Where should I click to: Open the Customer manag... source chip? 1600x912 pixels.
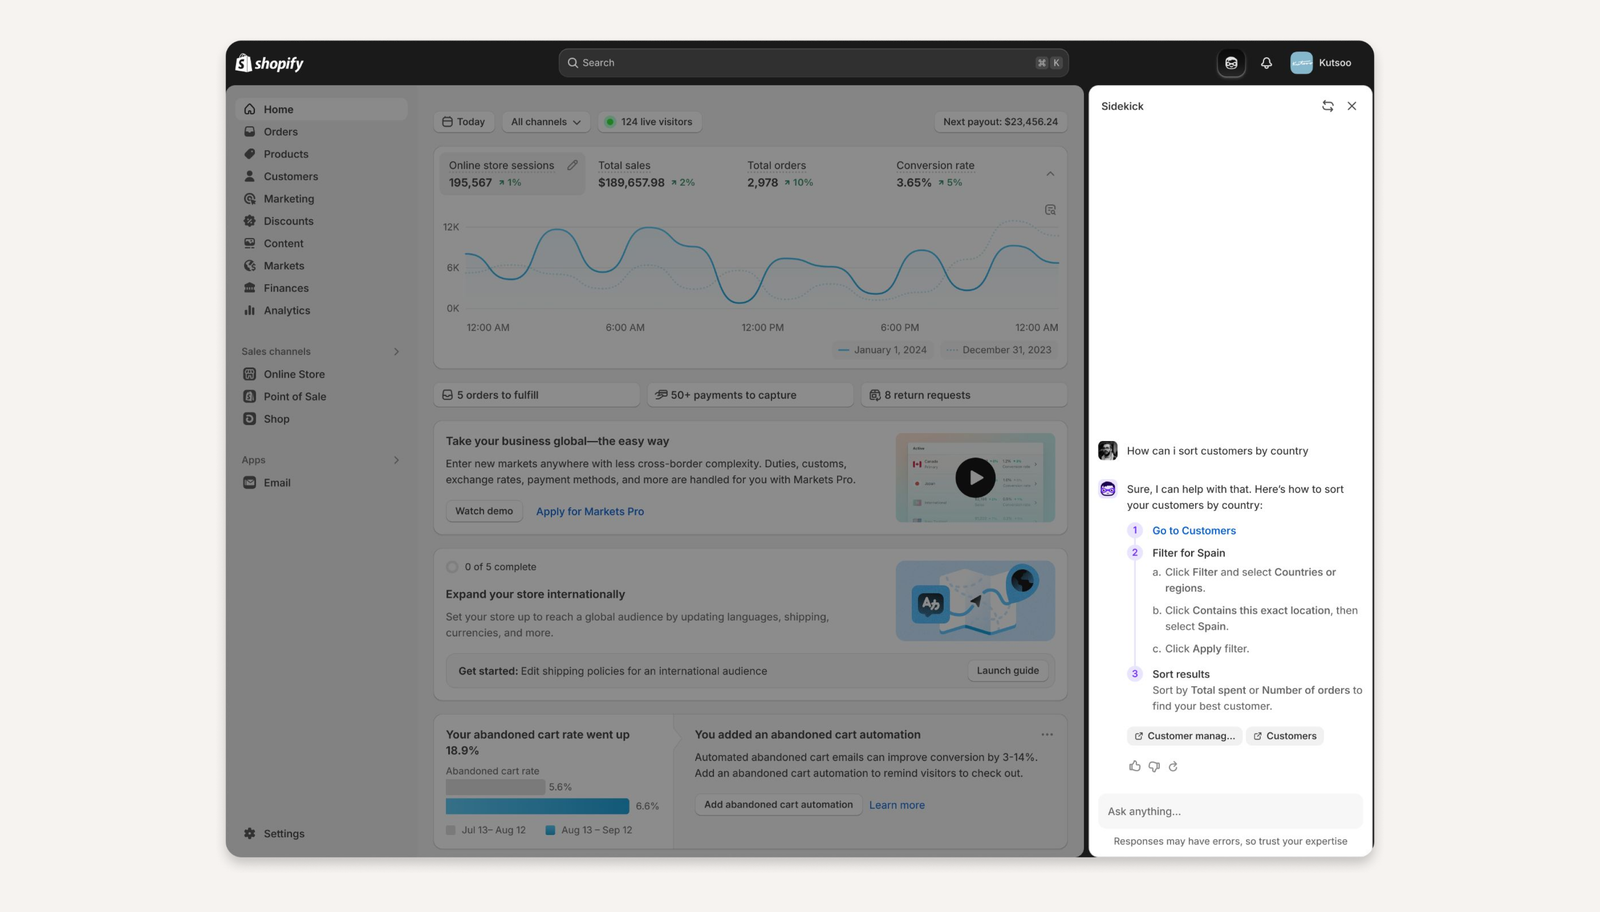tap(1185, 736)
